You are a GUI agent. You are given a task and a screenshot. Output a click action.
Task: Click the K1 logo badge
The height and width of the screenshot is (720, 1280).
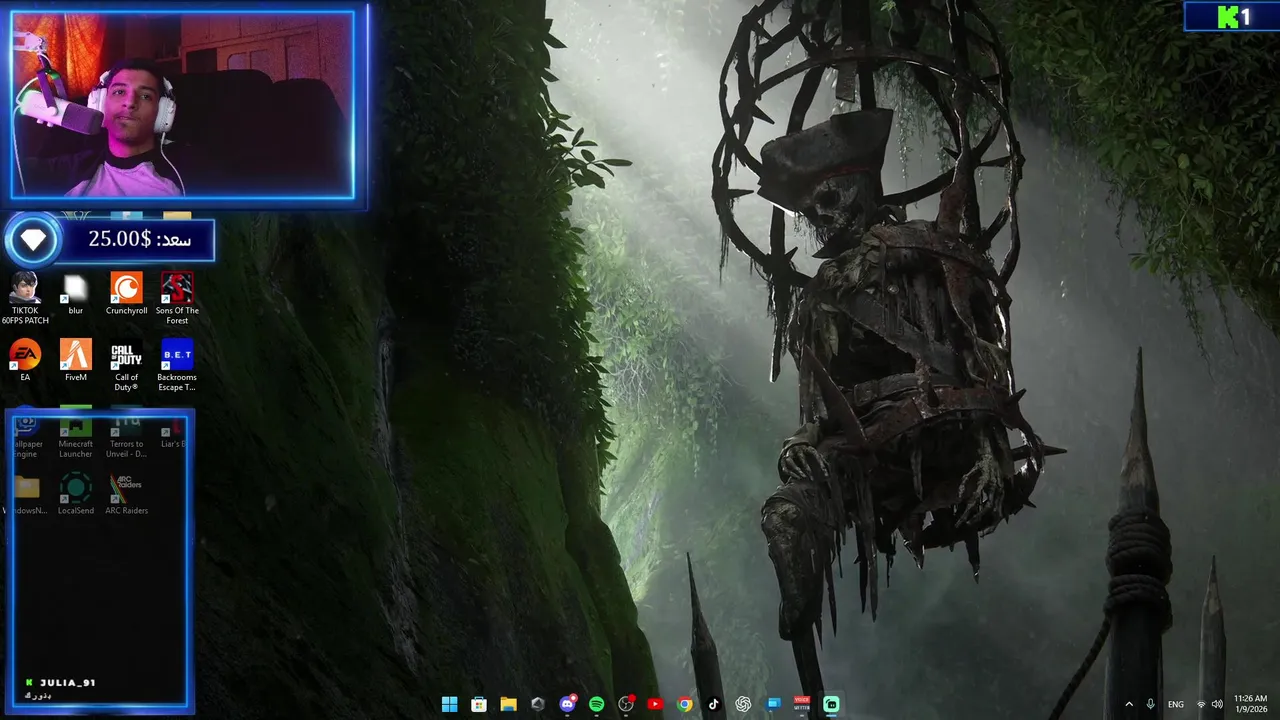1232,16
